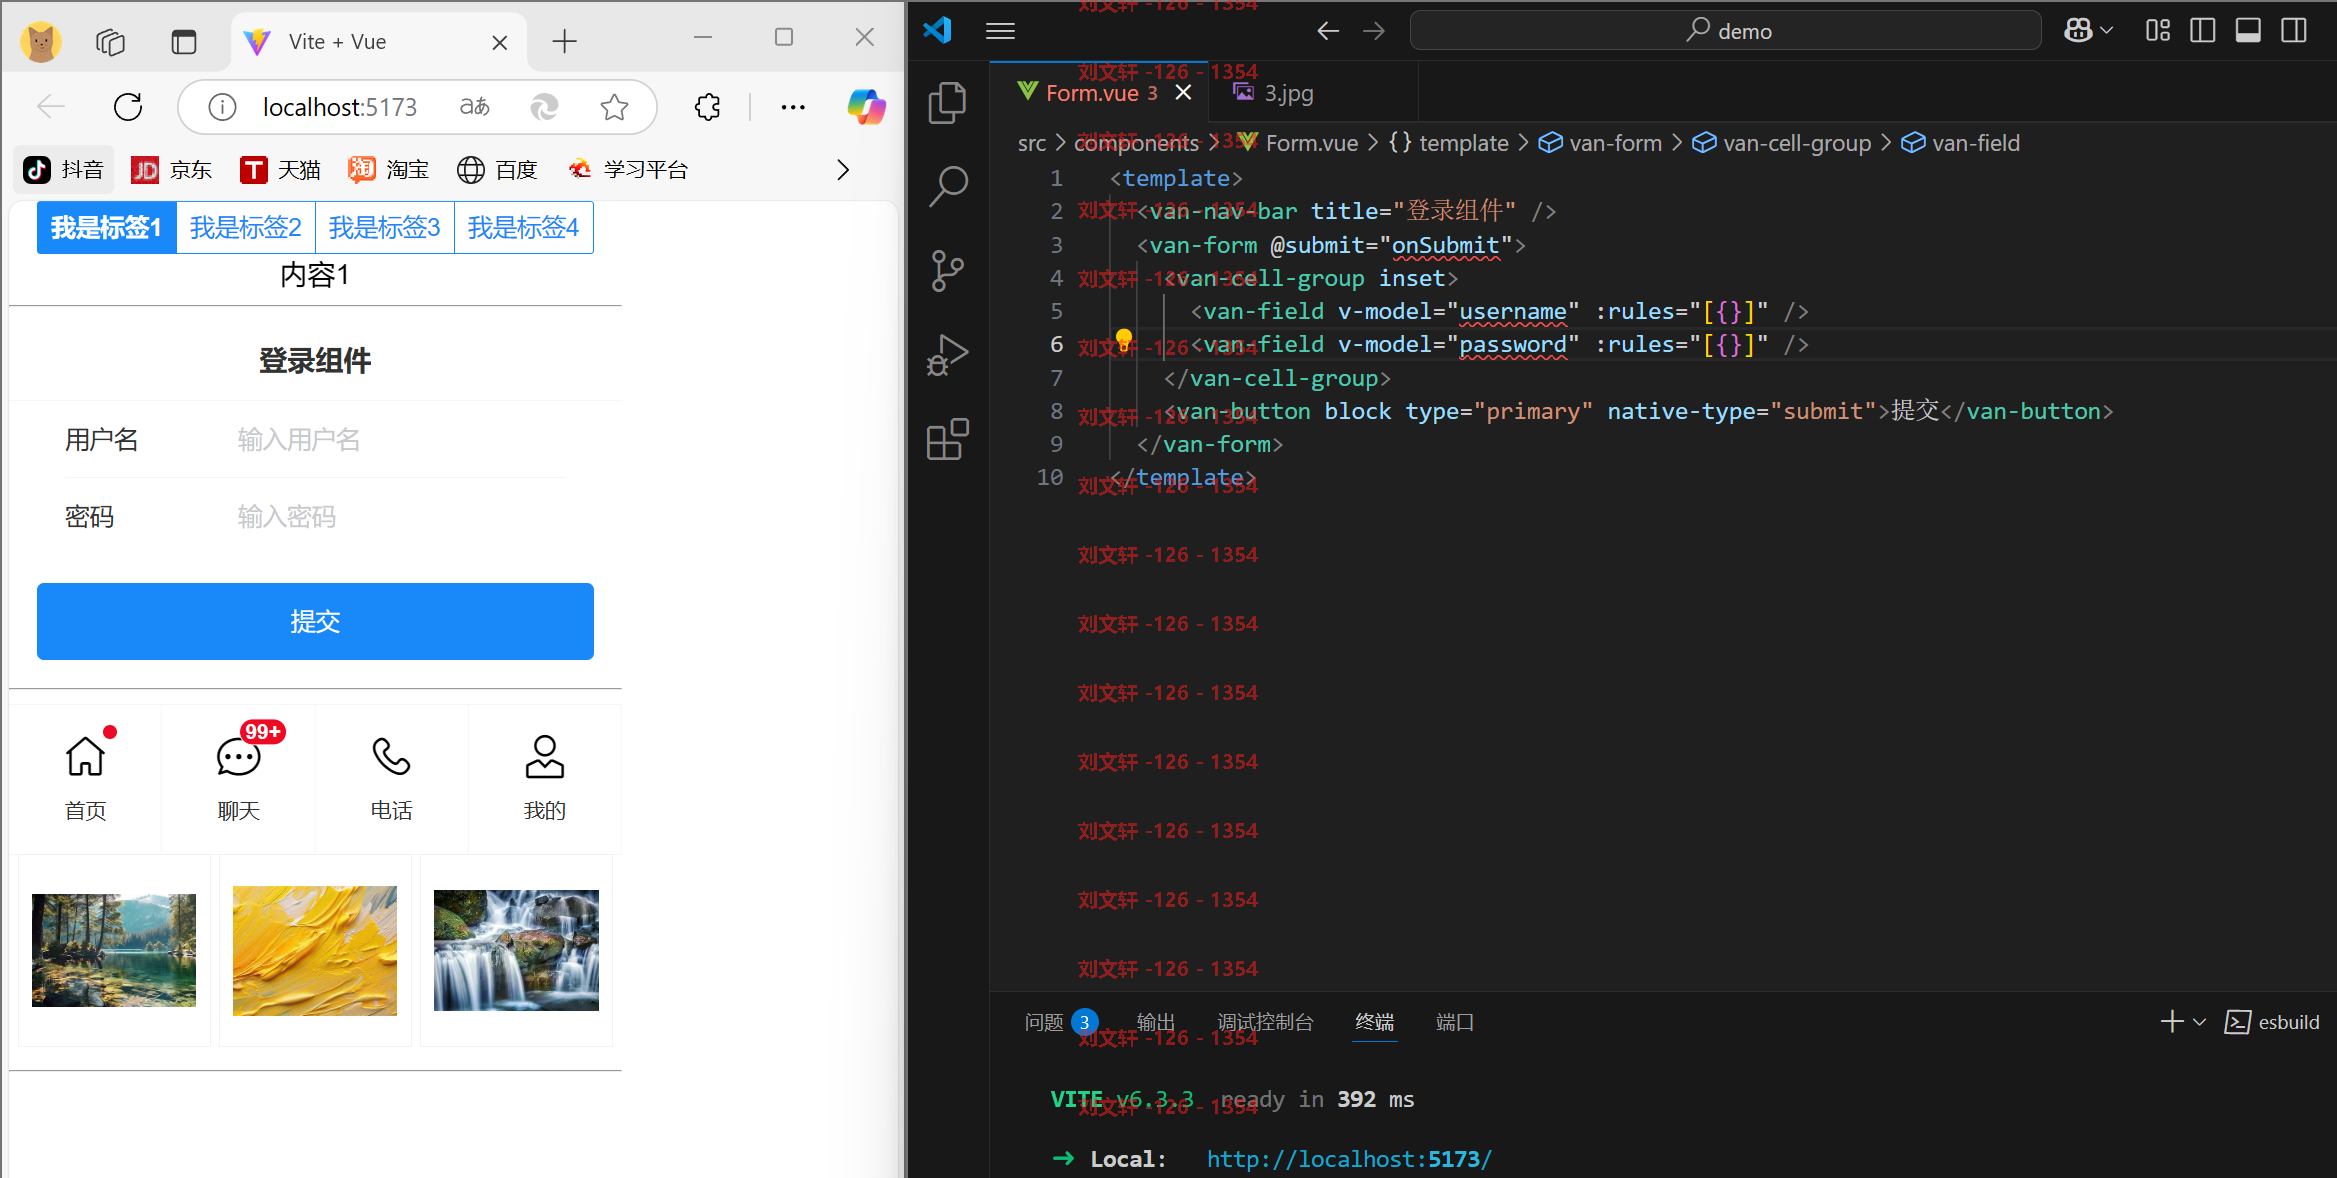Click the van-cell-group breadcrumb segment
This screenshot has width=2337, height=1178.
coord(1781,143)
